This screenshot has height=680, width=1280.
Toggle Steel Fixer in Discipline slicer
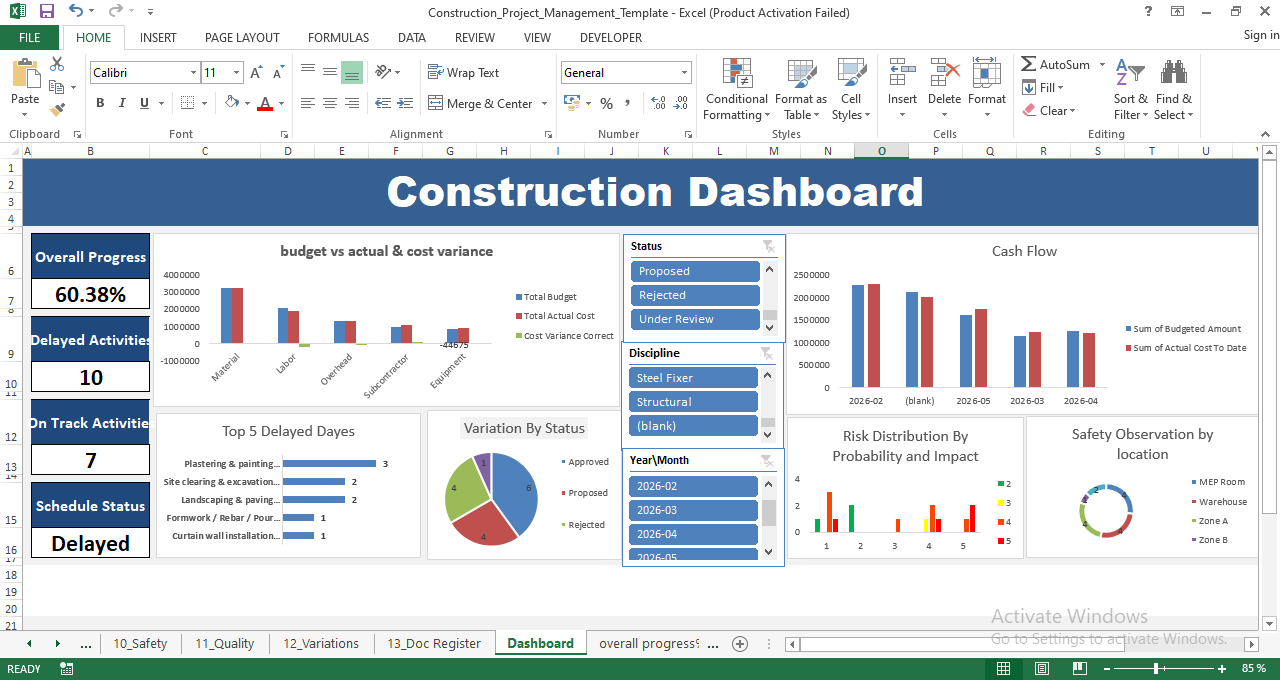pos(693,377)
